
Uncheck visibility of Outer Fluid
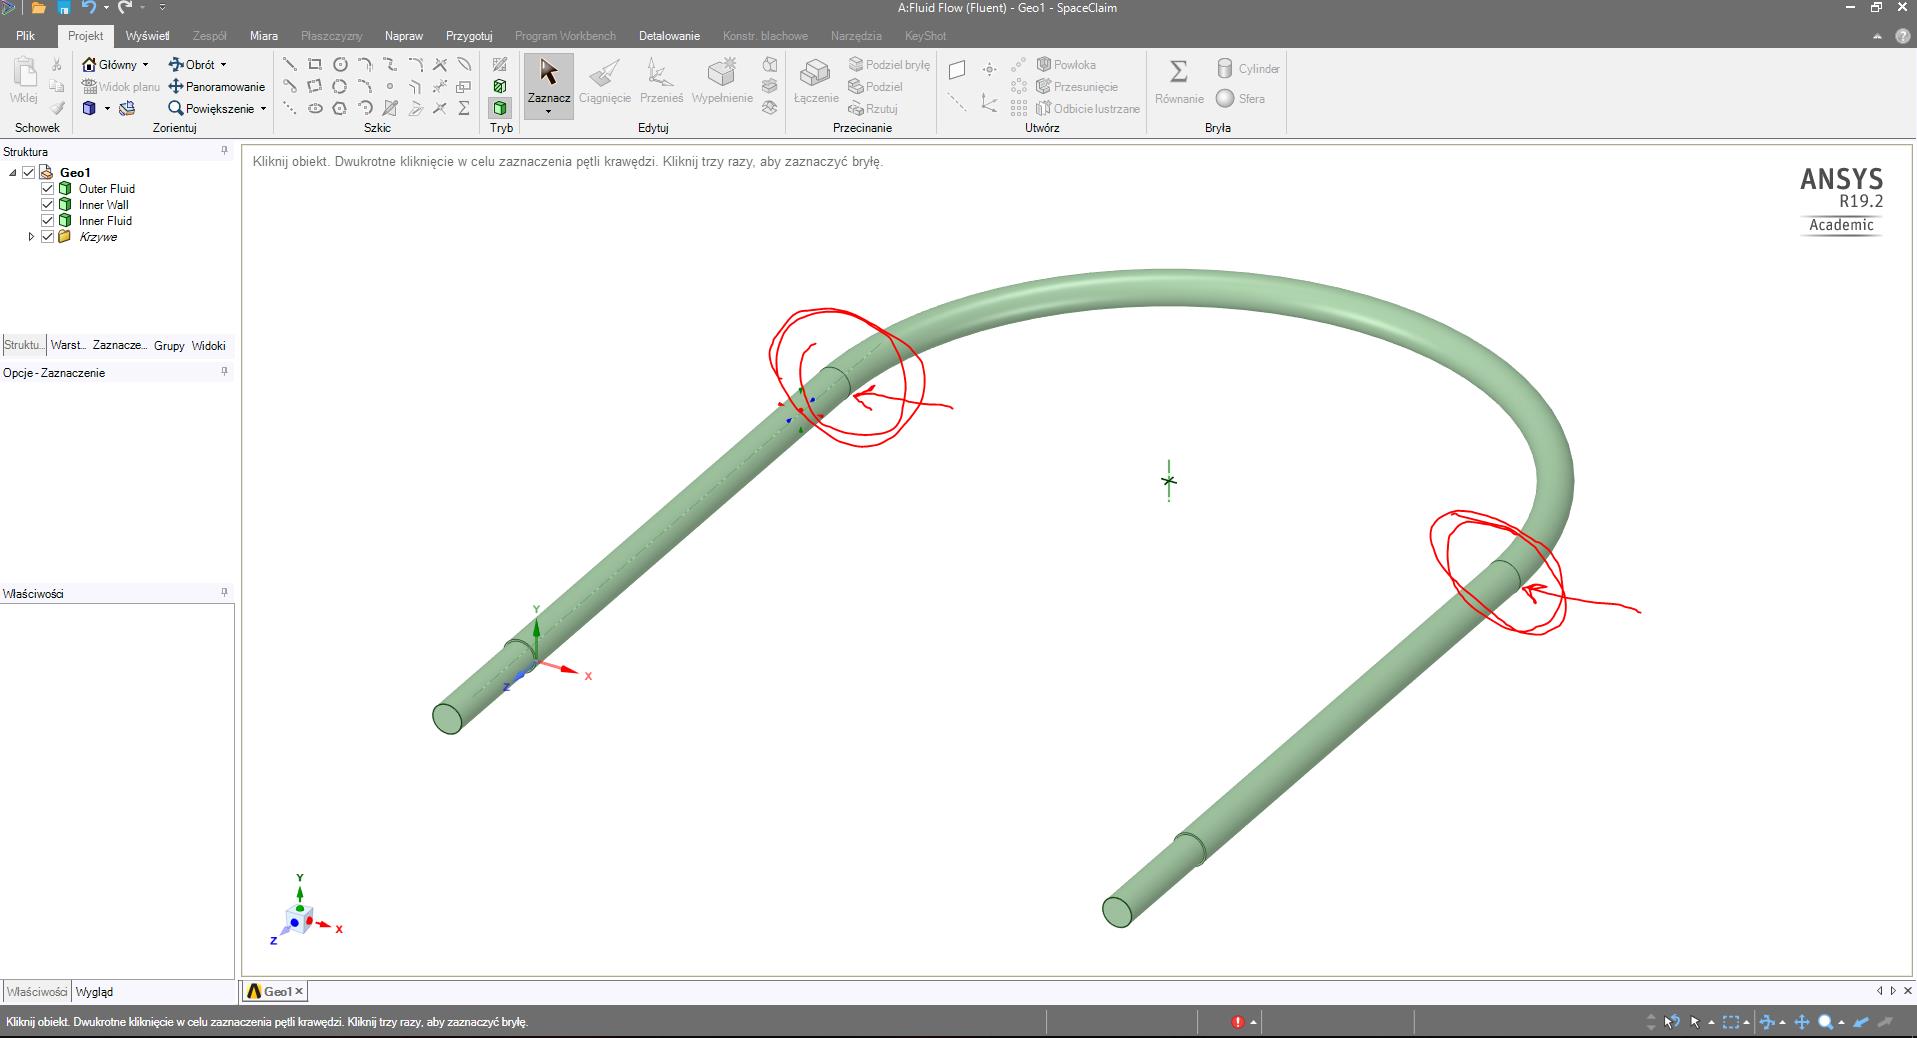(47, 188)
